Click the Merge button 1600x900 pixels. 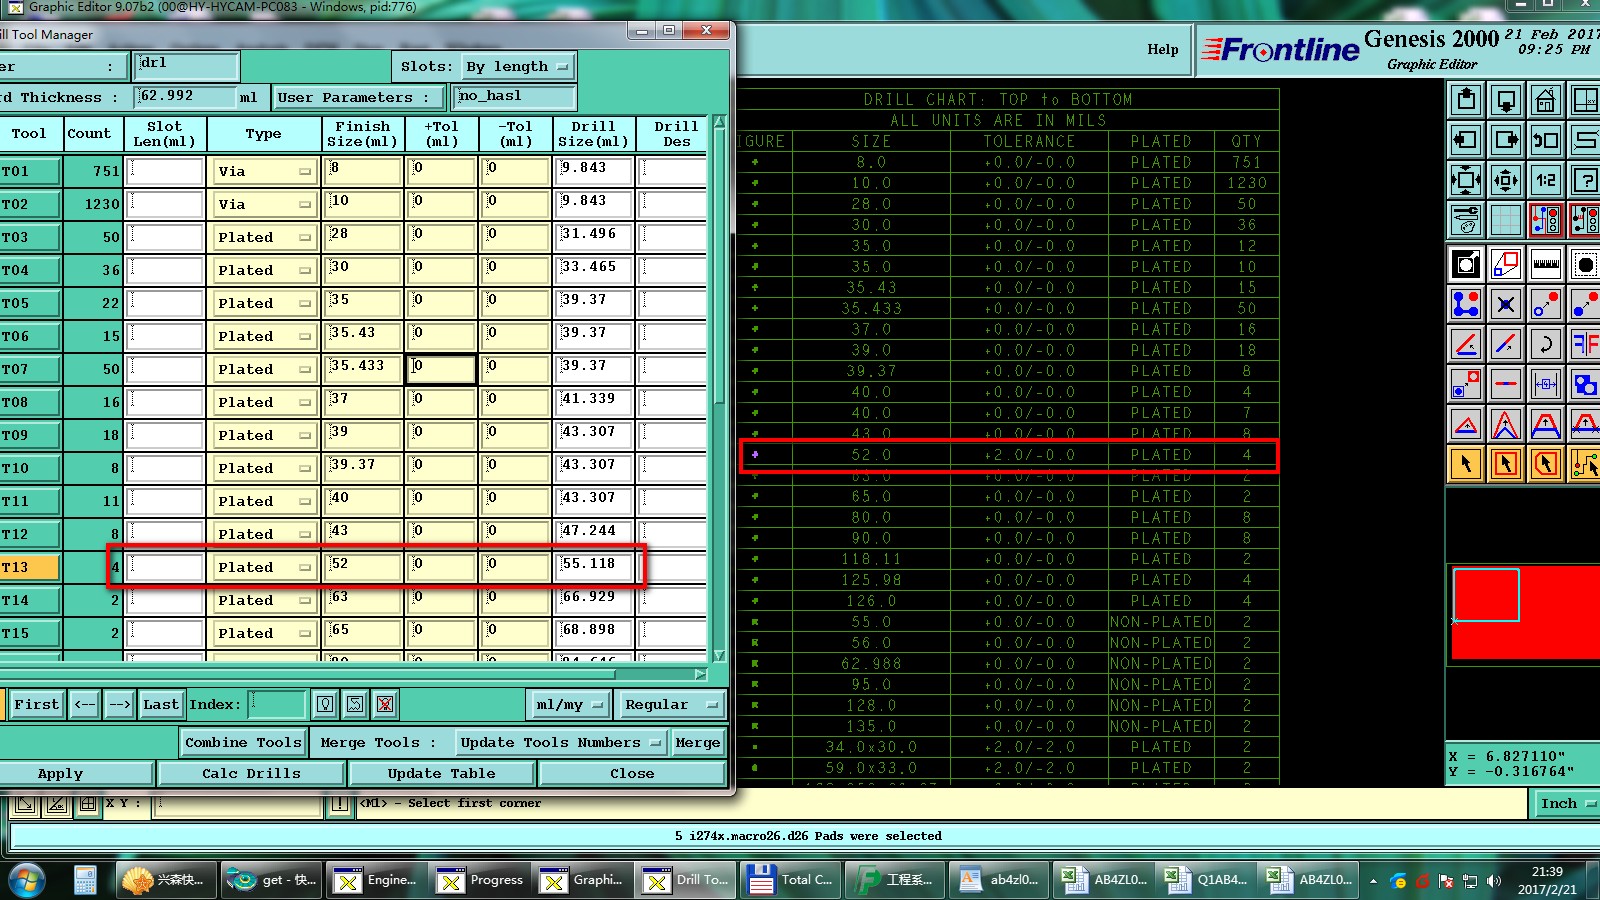click(x=697, y=742)
